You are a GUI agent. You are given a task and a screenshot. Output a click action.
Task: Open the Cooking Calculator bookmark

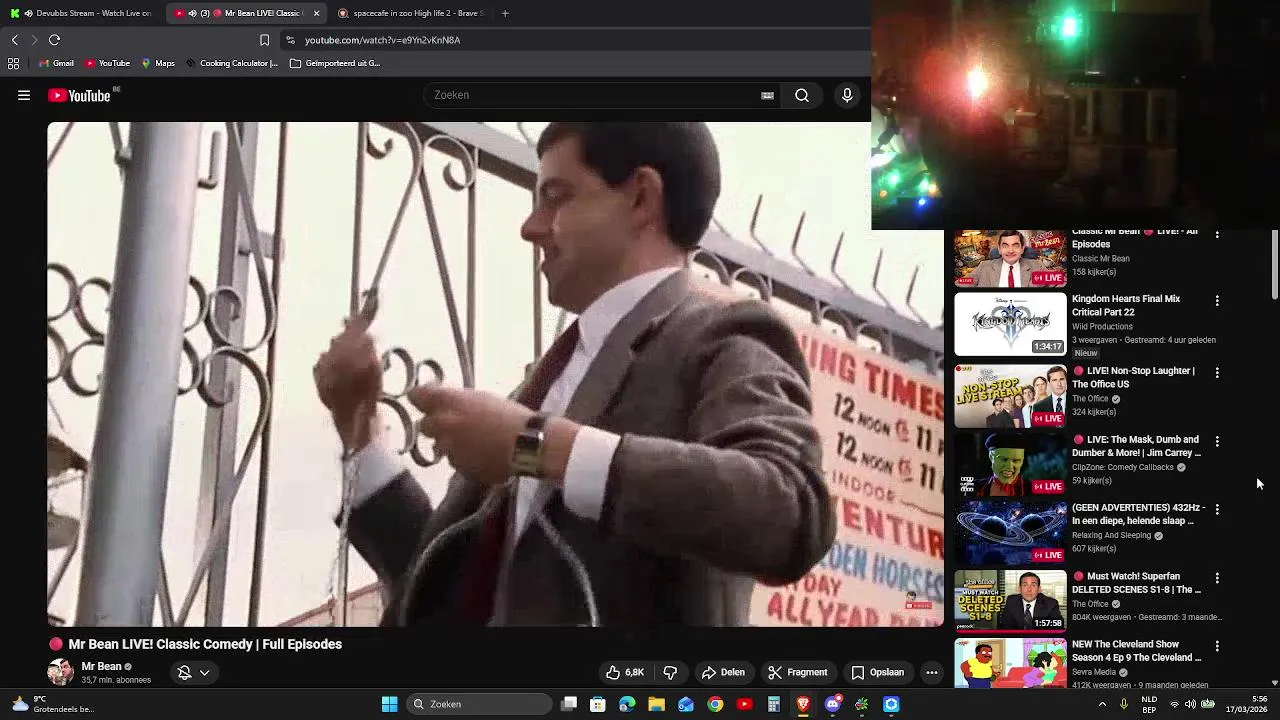tap(231, 63)
